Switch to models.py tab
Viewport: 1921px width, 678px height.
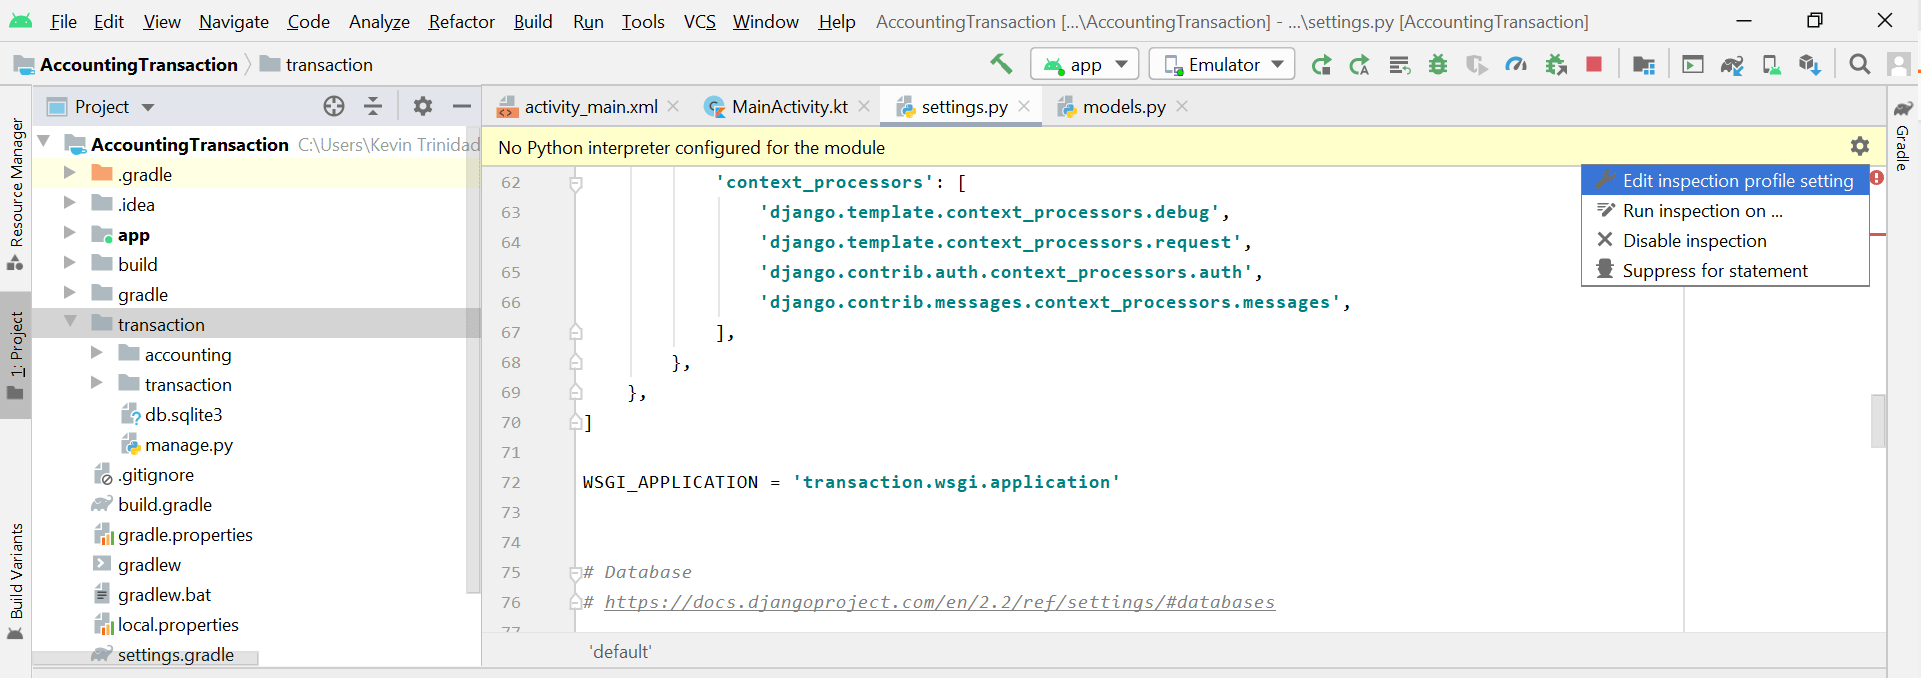coord(1123,107)
